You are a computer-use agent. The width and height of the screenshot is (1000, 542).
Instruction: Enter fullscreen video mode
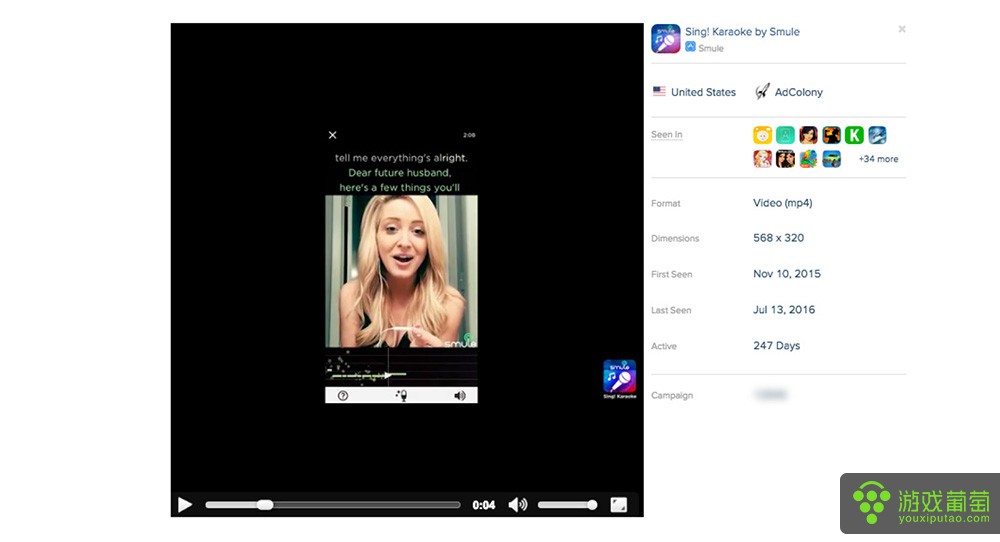(x=619, y=505)
